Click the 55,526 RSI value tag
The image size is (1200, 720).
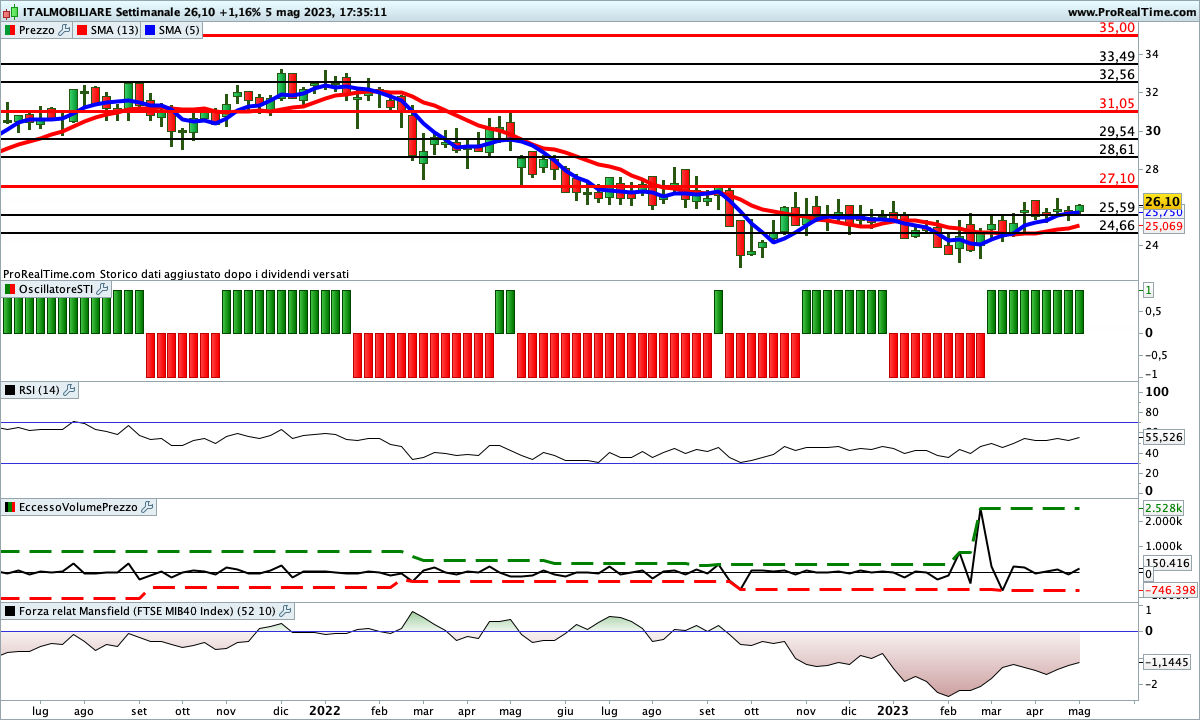[x=1163, y=437]
